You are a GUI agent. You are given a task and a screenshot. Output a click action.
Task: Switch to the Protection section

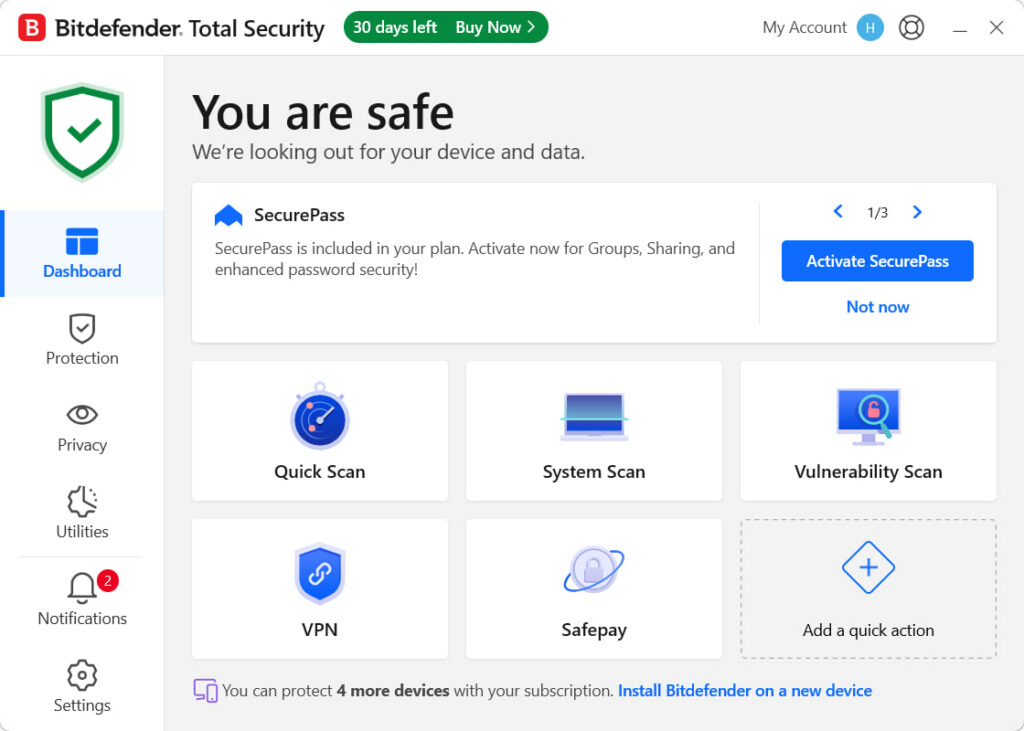tap(82, 340)
